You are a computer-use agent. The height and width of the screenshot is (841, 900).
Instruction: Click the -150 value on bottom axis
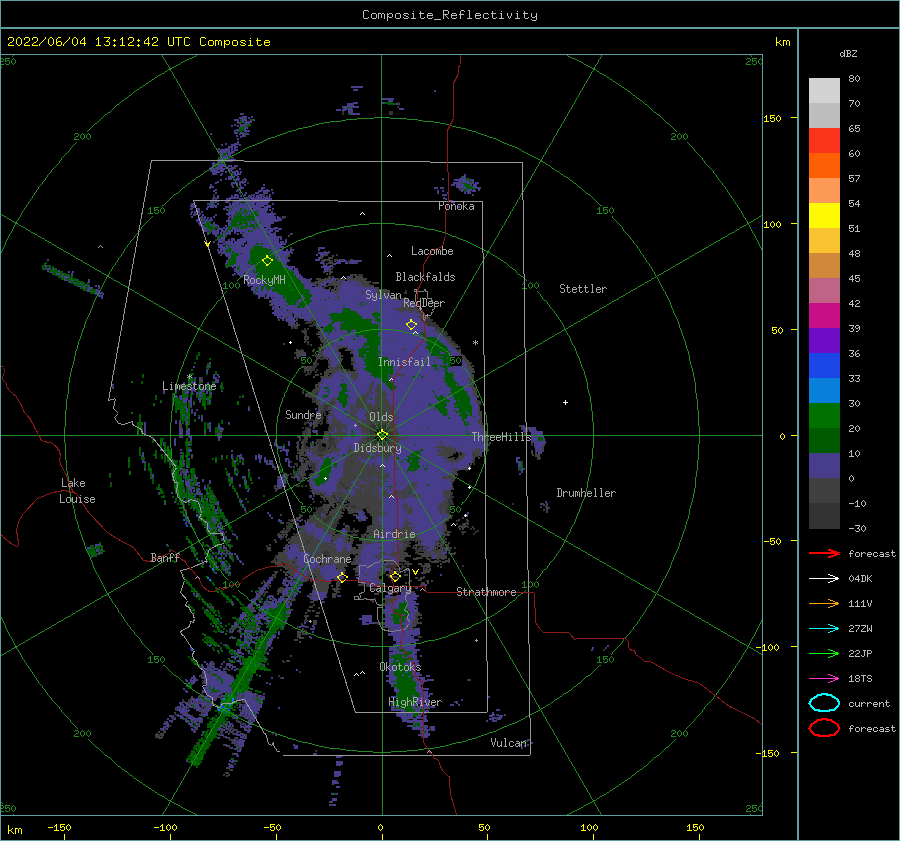pyautogui.click(x=59, y=827)
